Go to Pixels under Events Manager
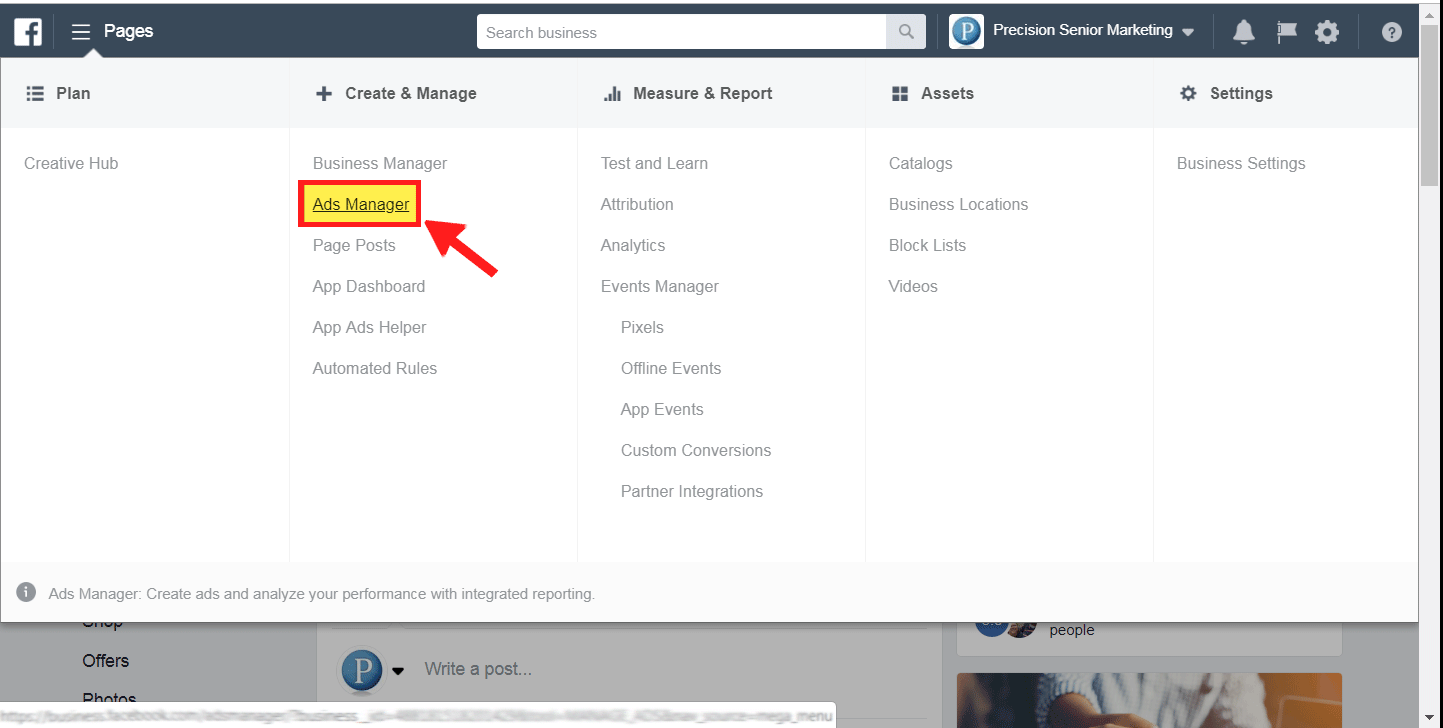This screenshot has width=1443, height=728. coord(642,327)
